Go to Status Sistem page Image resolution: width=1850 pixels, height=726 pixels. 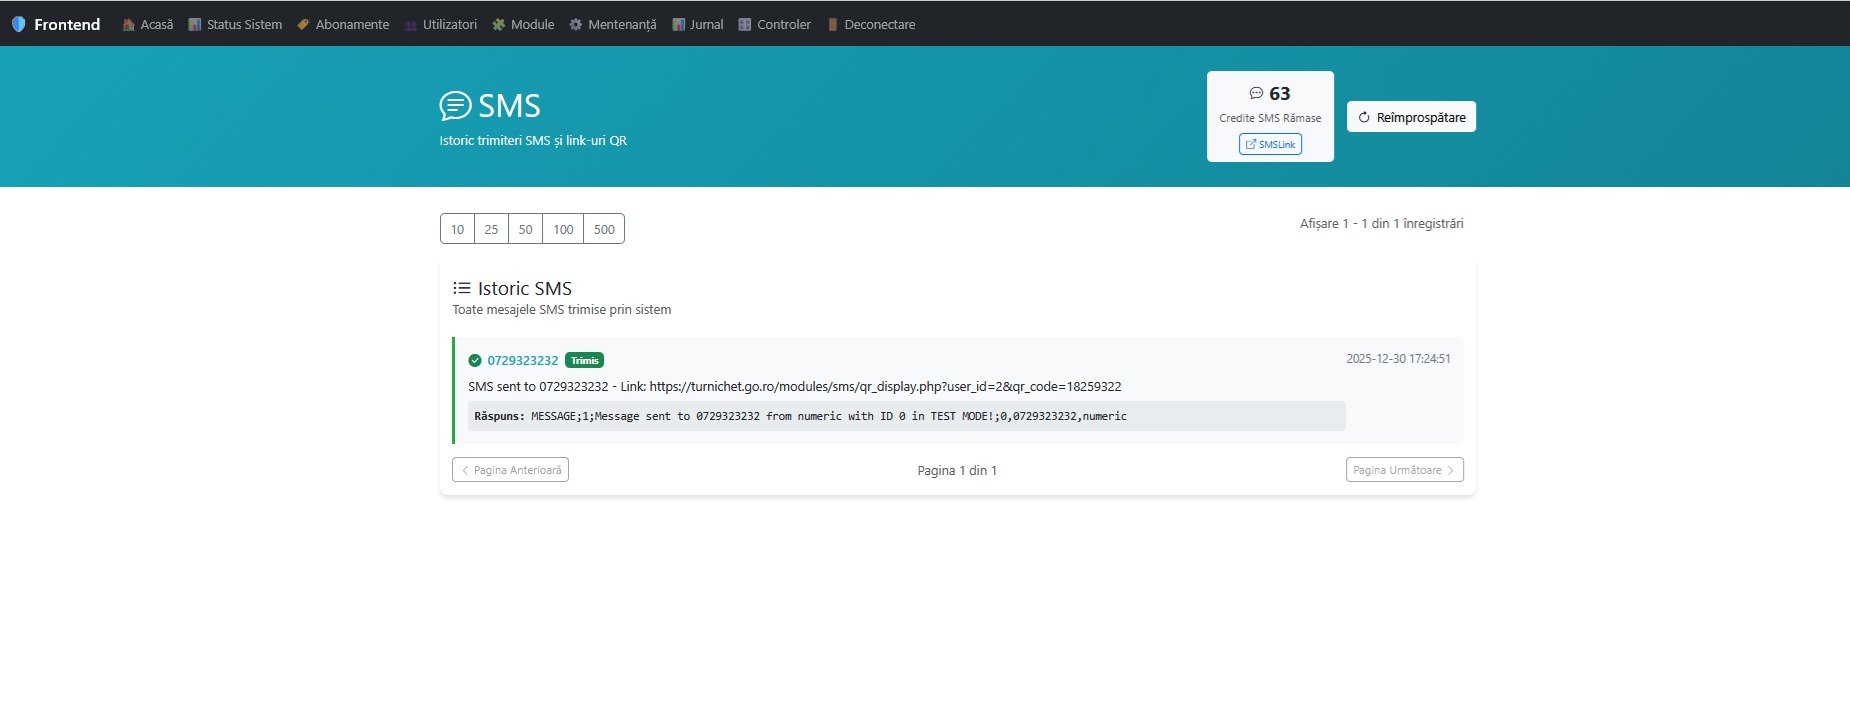[235, 24]
